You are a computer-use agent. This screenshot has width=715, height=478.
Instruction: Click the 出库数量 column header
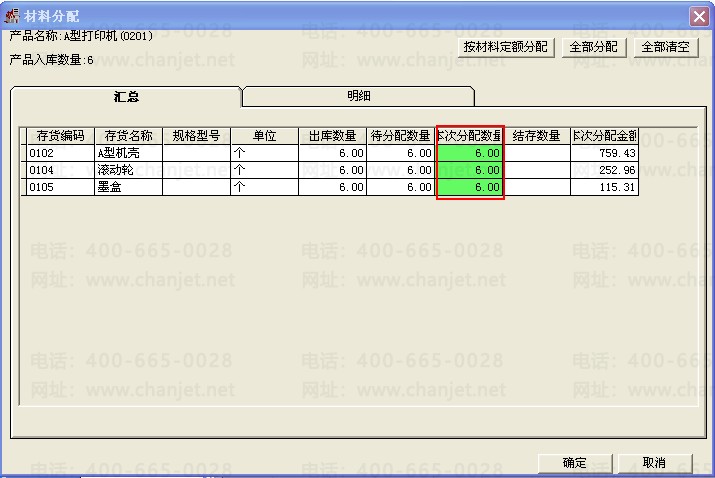click(332, 136)
